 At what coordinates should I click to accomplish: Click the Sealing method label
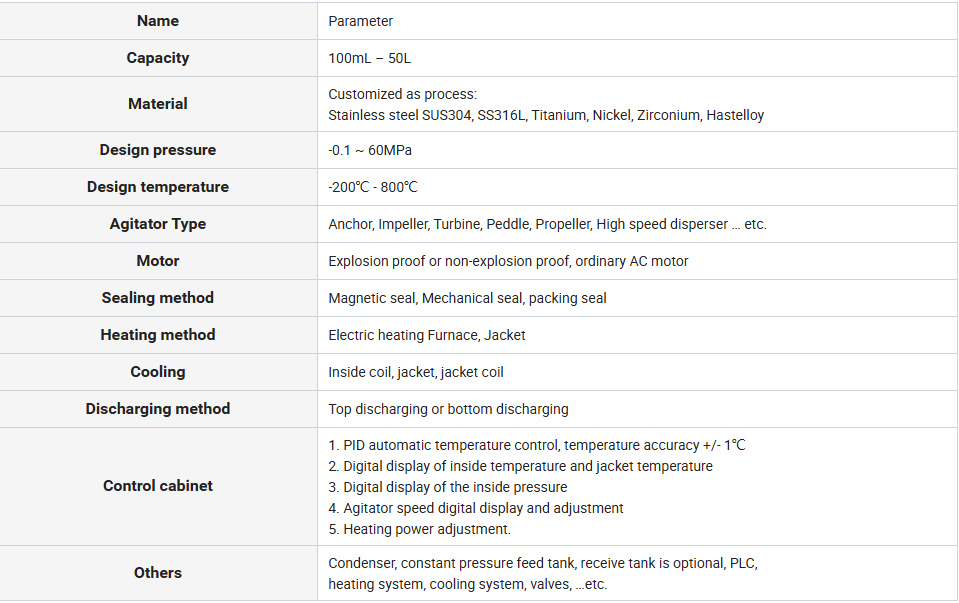158,298
